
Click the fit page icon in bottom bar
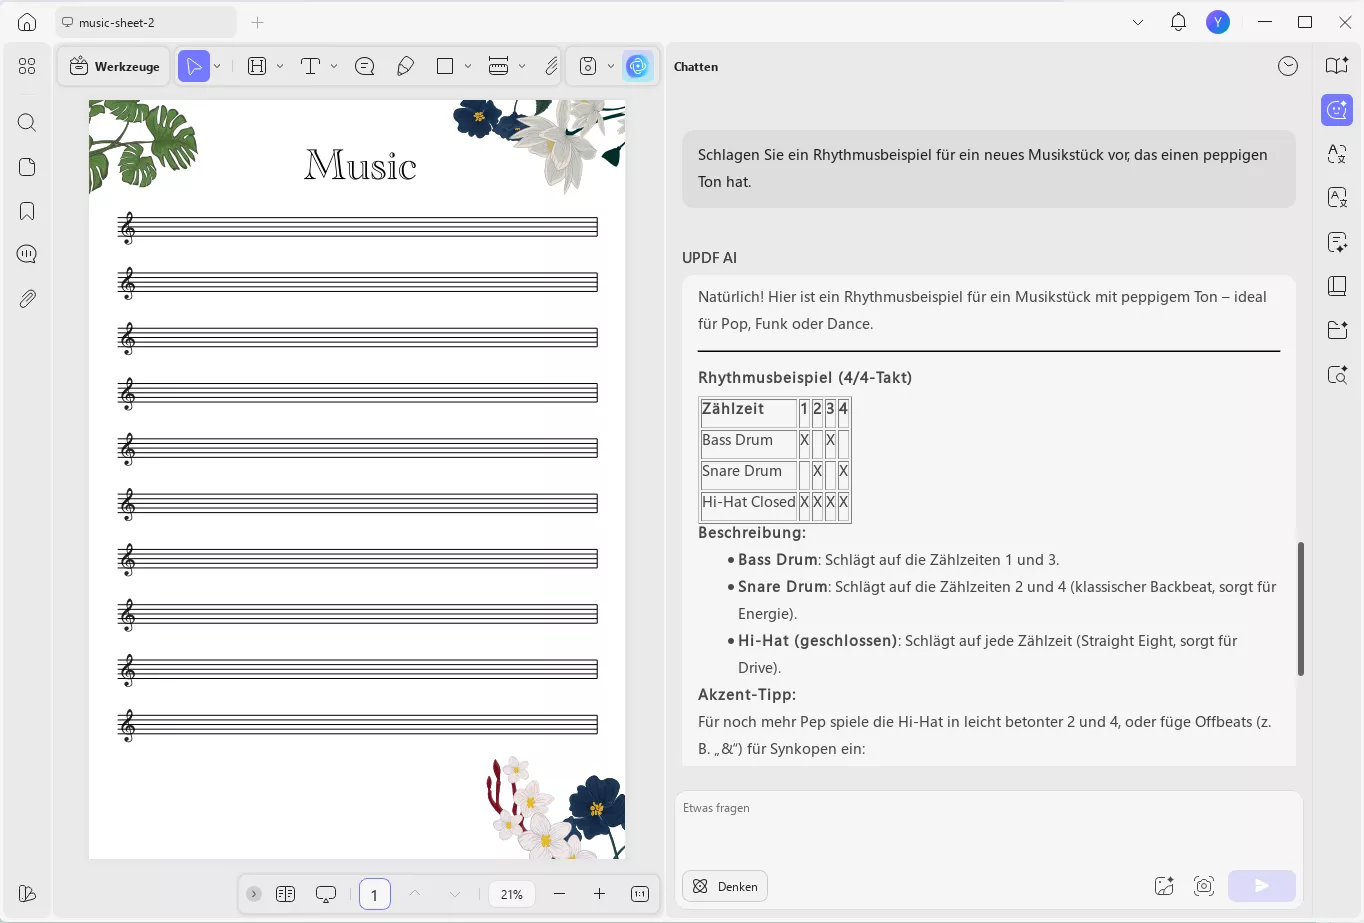640,894
